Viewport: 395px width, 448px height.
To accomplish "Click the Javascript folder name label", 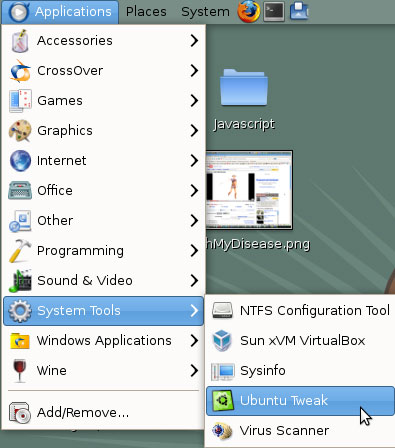I will click(x=244, y=125).
